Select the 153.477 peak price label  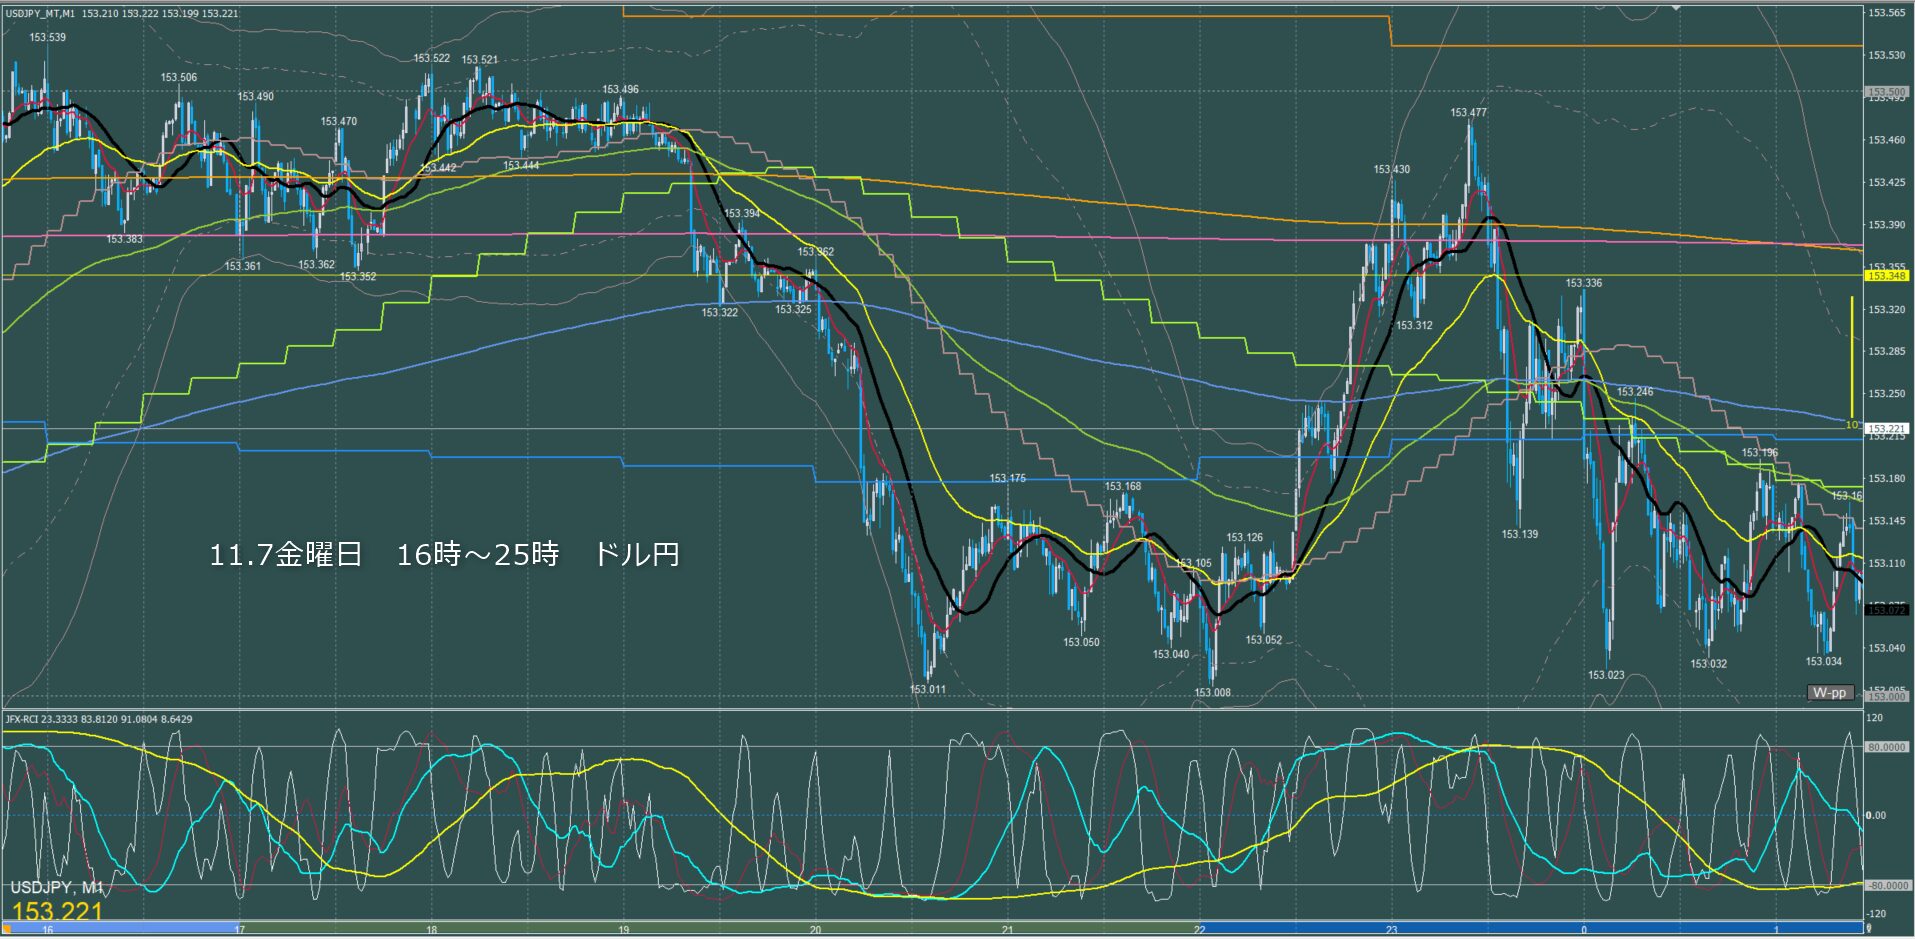tap(1468, 112)
